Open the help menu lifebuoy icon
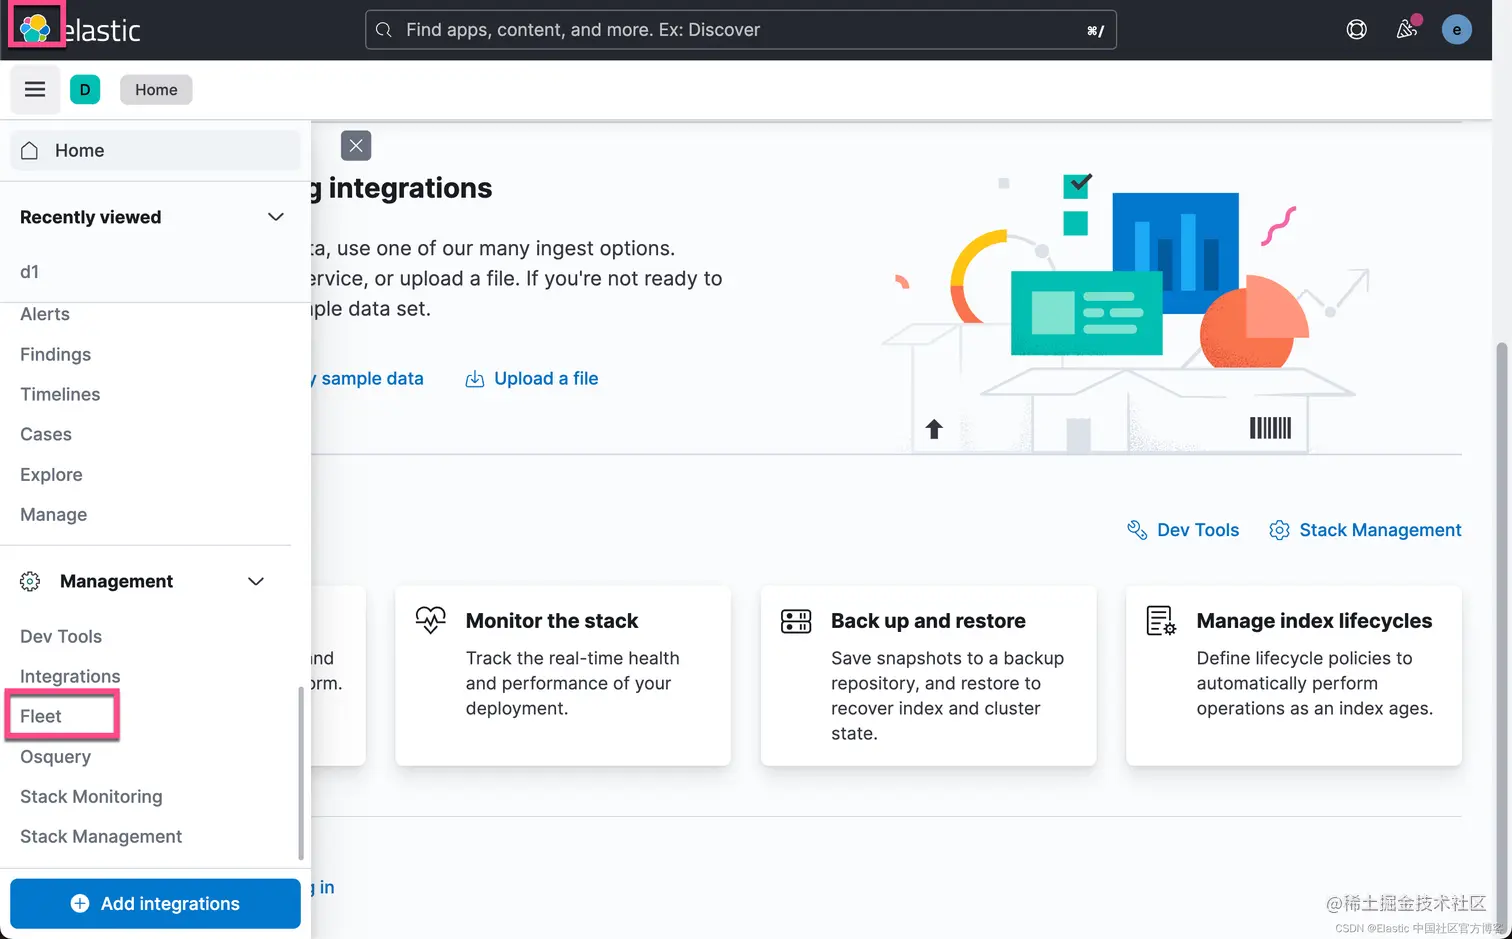This screenshot has width=1512, height=939. pyautogui.click(x=1356, y=30)
